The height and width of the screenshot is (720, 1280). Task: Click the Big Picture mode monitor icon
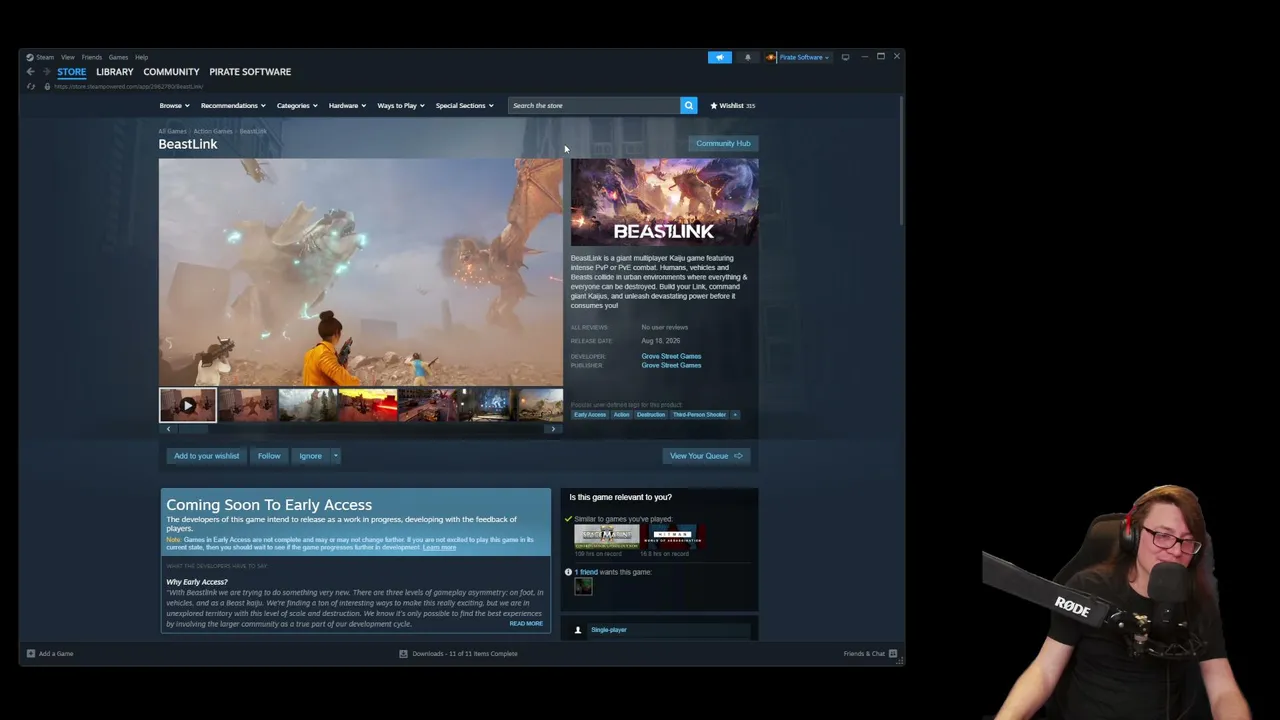[x=845, y=57]
